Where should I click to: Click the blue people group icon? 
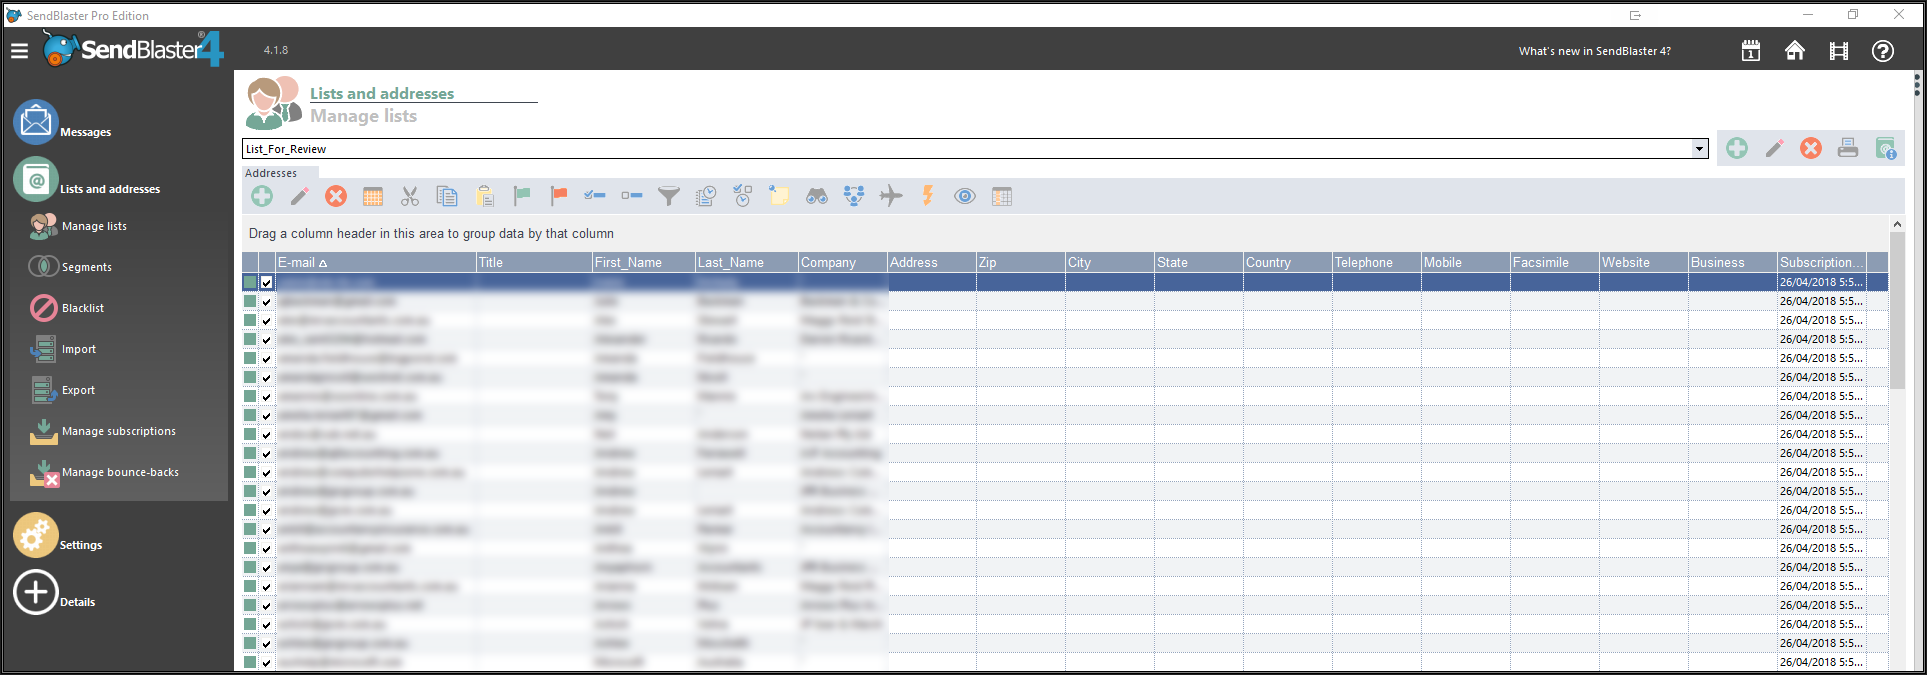click(854, 196)
